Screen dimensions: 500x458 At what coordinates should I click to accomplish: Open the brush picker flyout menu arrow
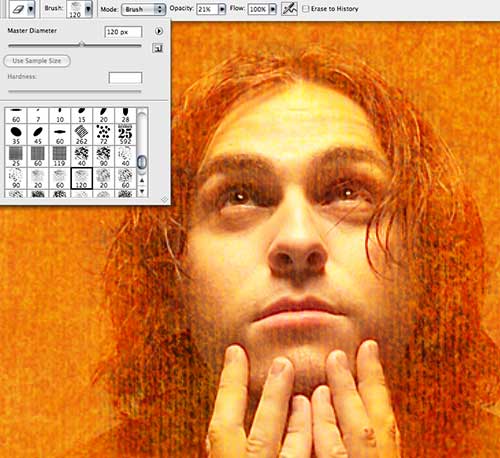tap(159, 31)
